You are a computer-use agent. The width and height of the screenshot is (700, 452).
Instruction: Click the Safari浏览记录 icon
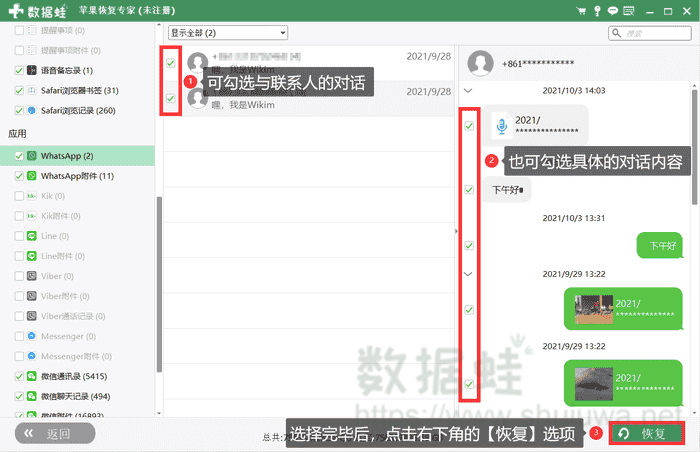coord(32,110)
